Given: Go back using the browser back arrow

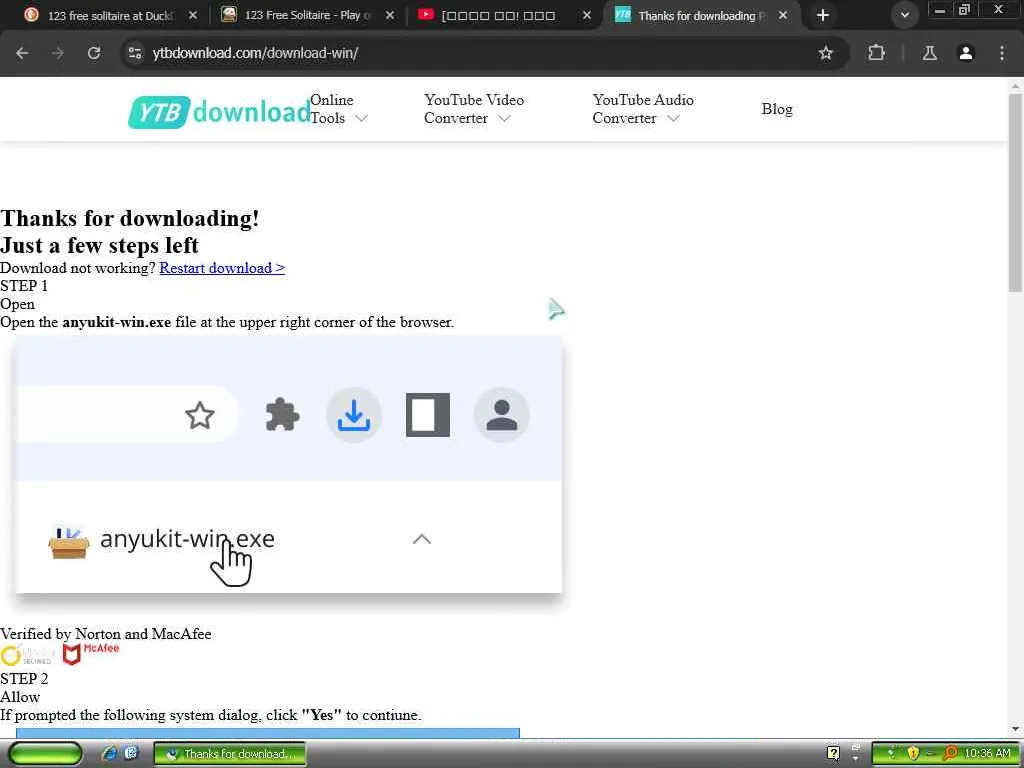Looking at the screenshot, I should pyautogui.click(x=22, y=53).
